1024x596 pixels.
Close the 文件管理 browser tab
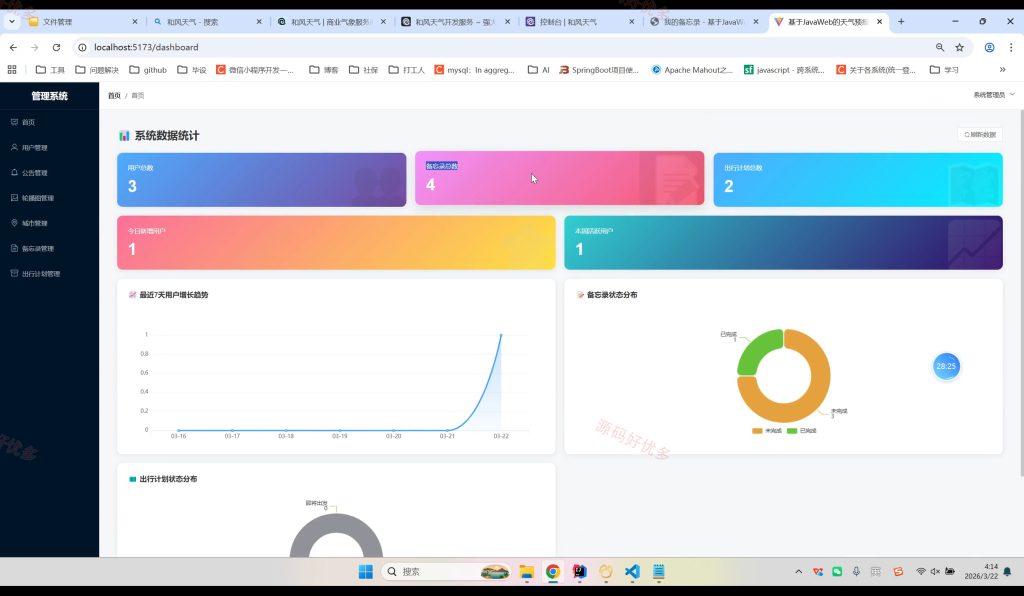pos(135,22)
